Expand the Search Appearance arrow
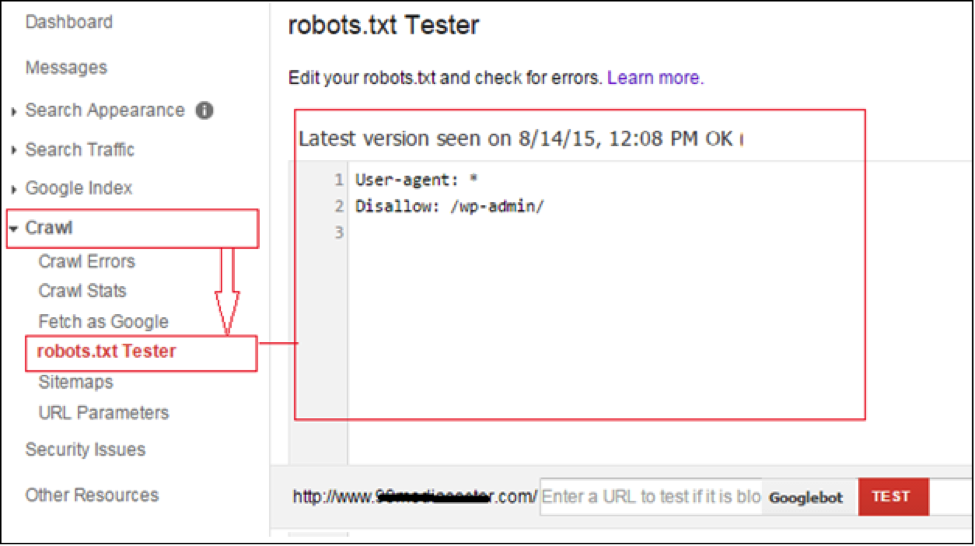 (14, 111)
